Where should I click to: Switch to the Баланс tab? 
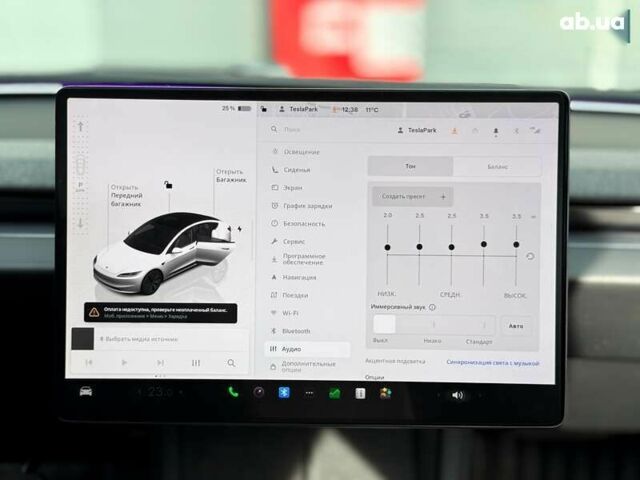(x=497, y=167)
